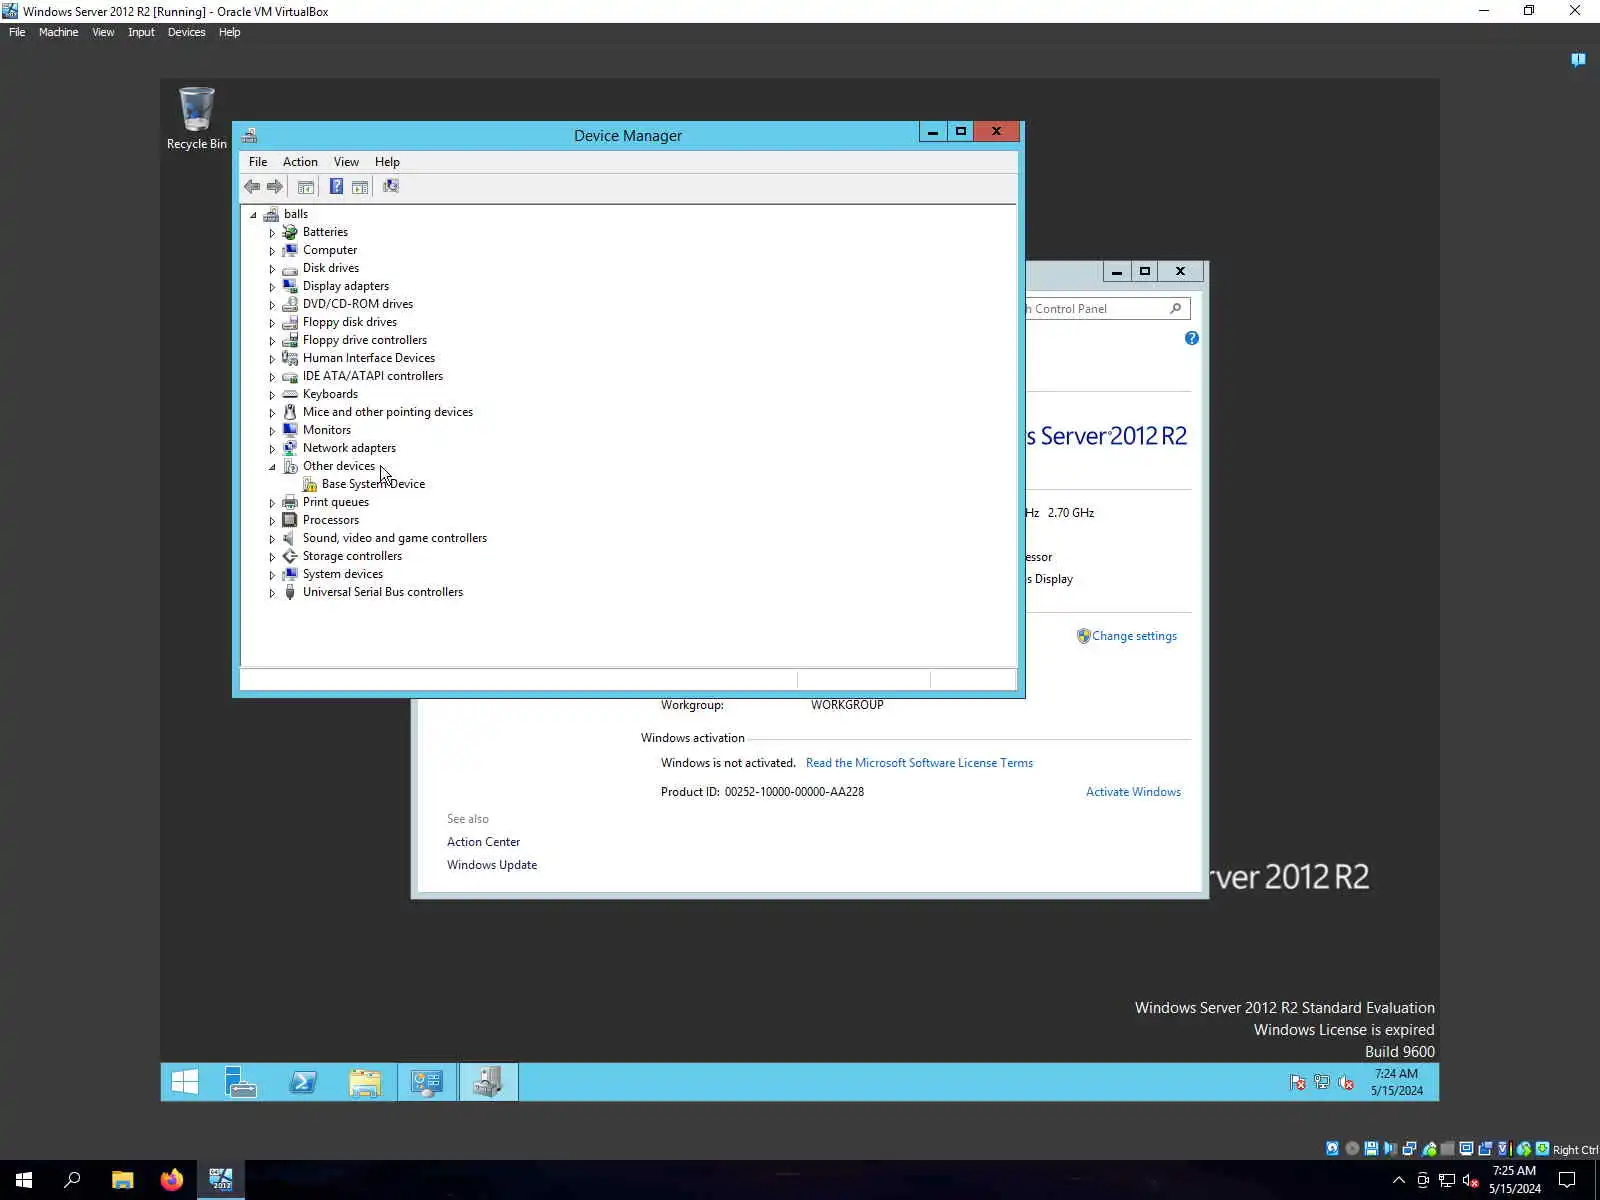Click the Change settings link
Viewport: 1600px width, 1200px height.
point(1134,636)
